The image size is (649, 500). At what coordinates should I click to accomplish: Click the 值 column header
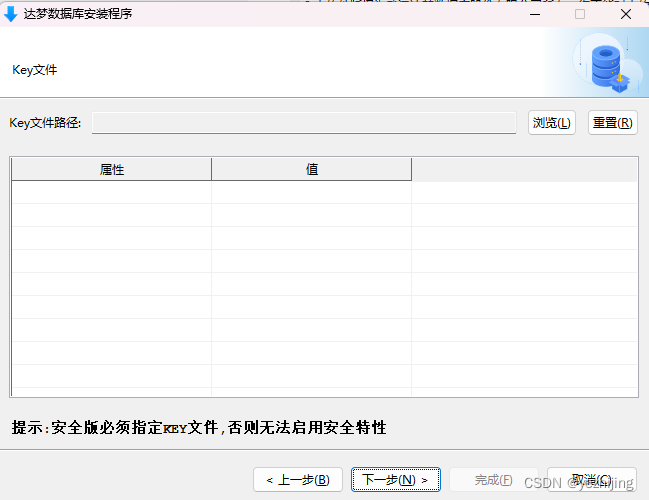point(312,169)
